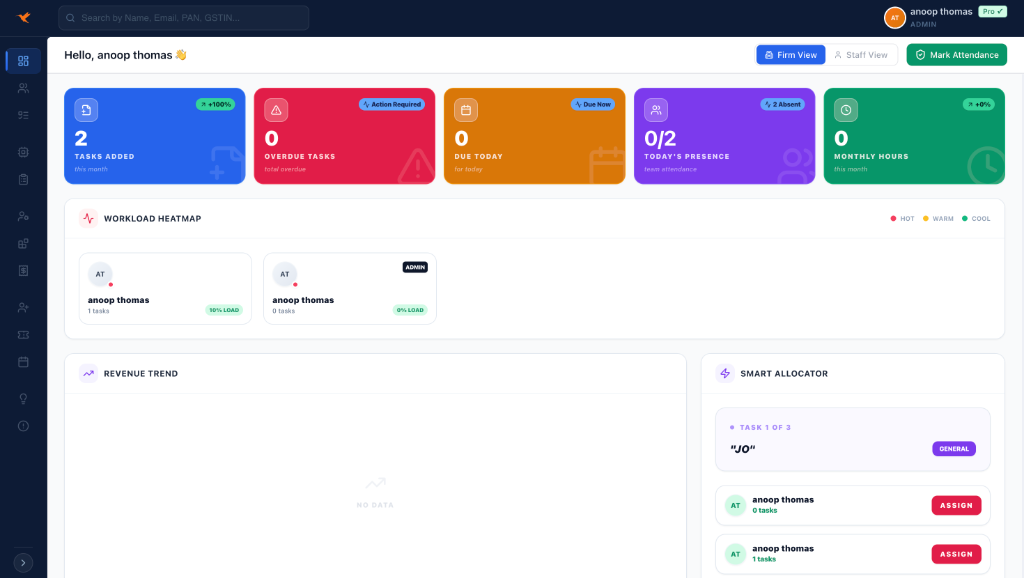Click the Workload Heatmap activity pulse icon
Image resolution: width=1024 pixels, height=578 pixels.
pos(87,217)
